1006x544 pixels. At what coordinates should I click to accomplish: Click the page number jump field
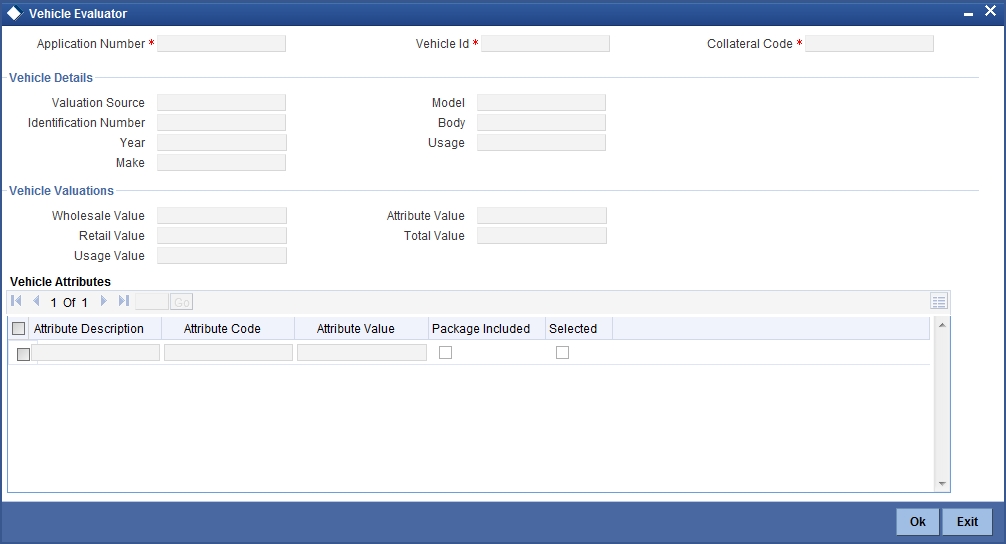[152, 302]
